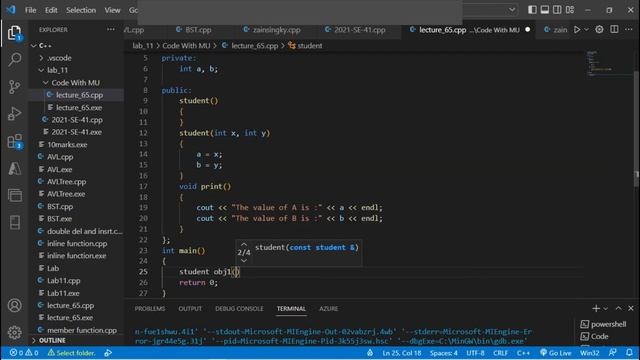This screenshot has height=360, width=640.
Task: Open notifications bell in status bar
Action: [629, 353]
